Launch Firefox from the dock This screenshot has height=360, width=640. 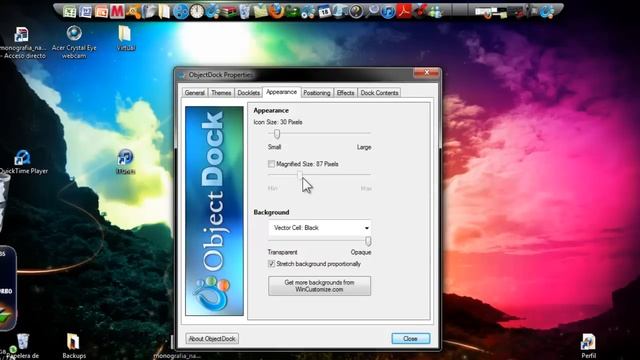tap(276, 11)
